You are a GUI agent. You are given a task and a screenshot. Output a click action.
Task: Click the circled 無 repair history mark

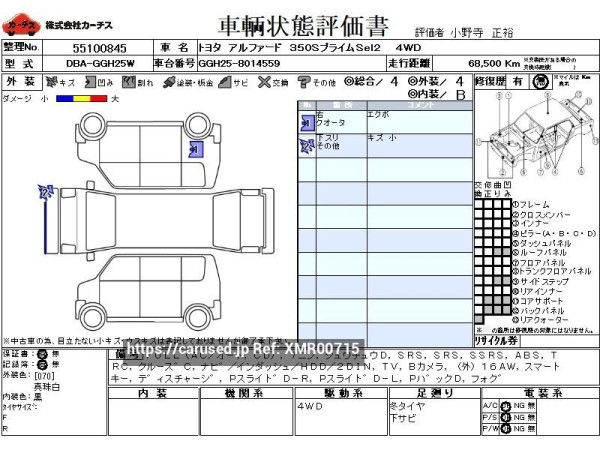pos(540,82)
